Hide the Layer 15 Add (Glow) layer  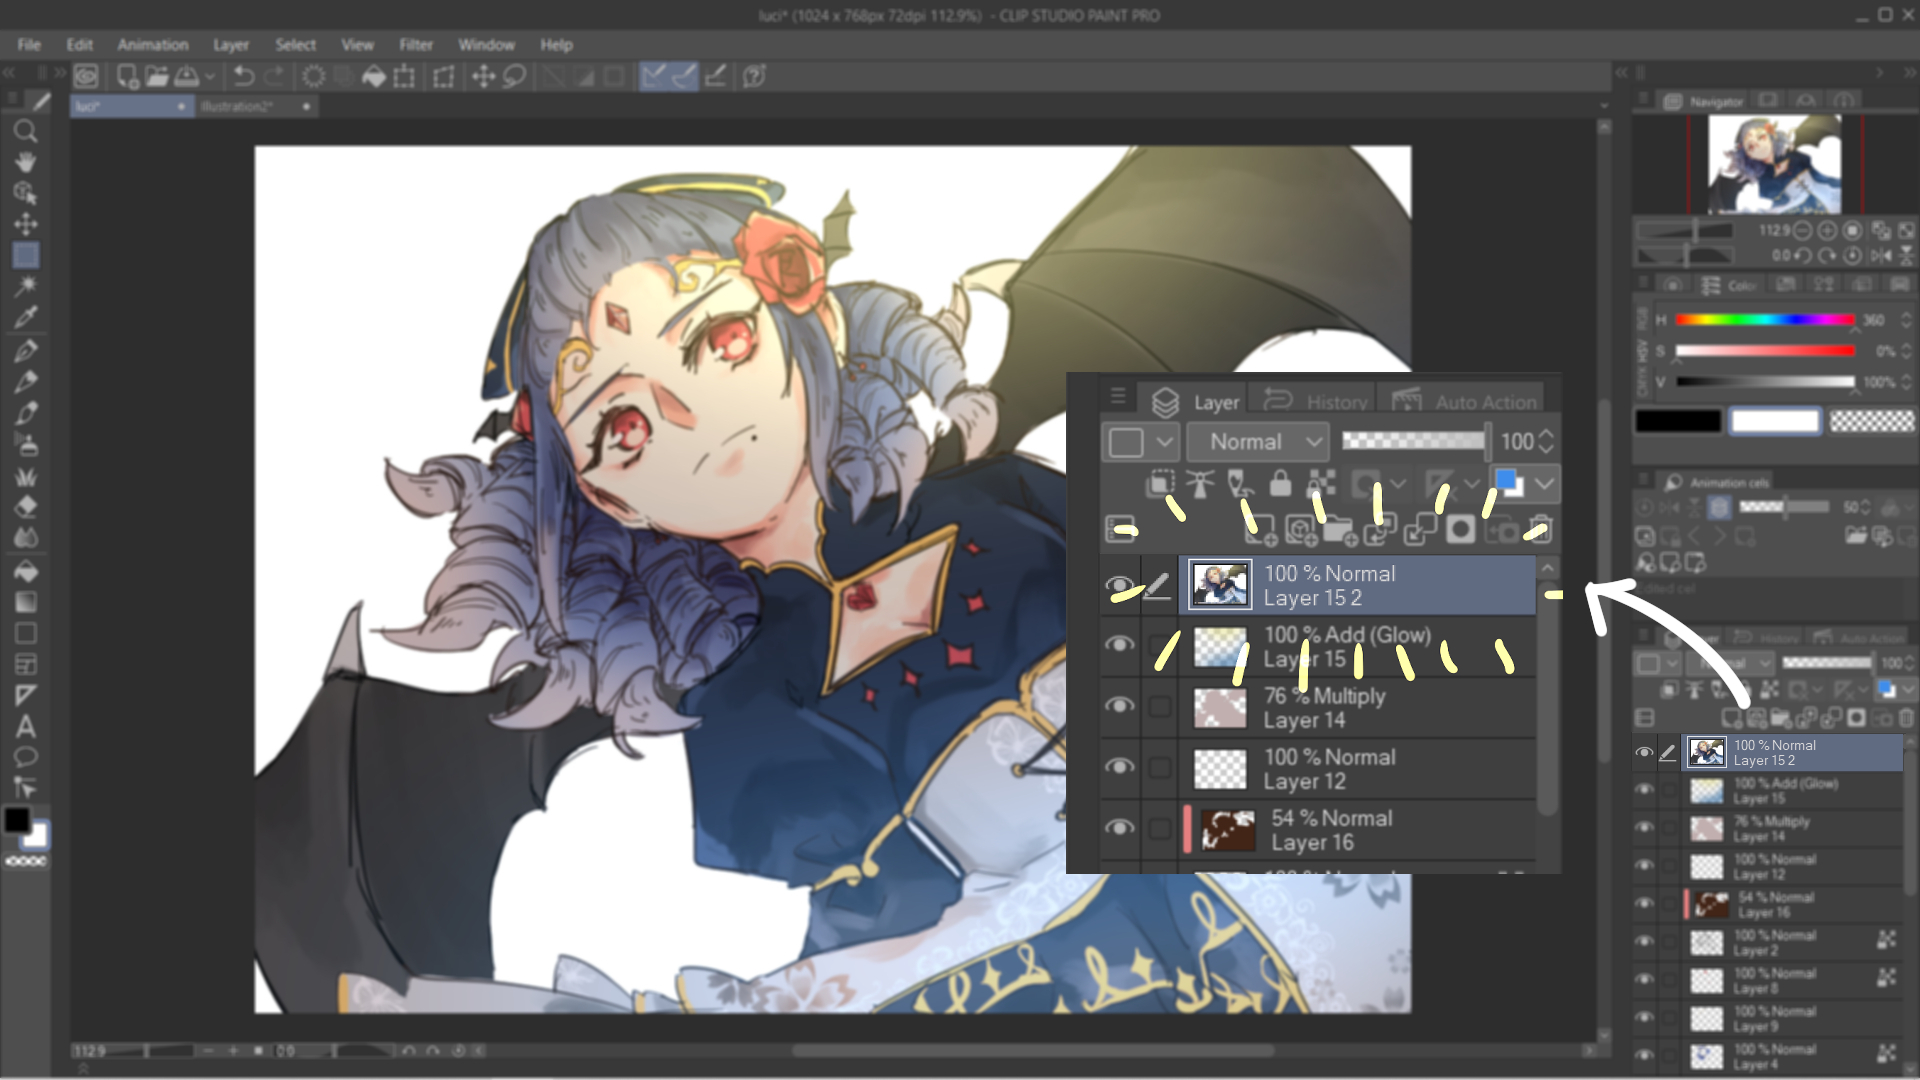point(1120,646)
